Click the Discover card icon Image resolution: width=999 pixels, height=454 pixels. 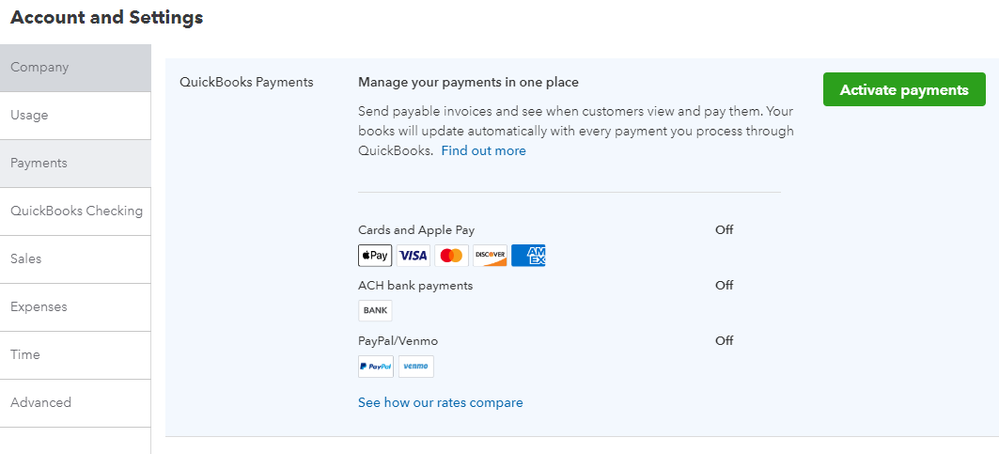pos(489,256)
